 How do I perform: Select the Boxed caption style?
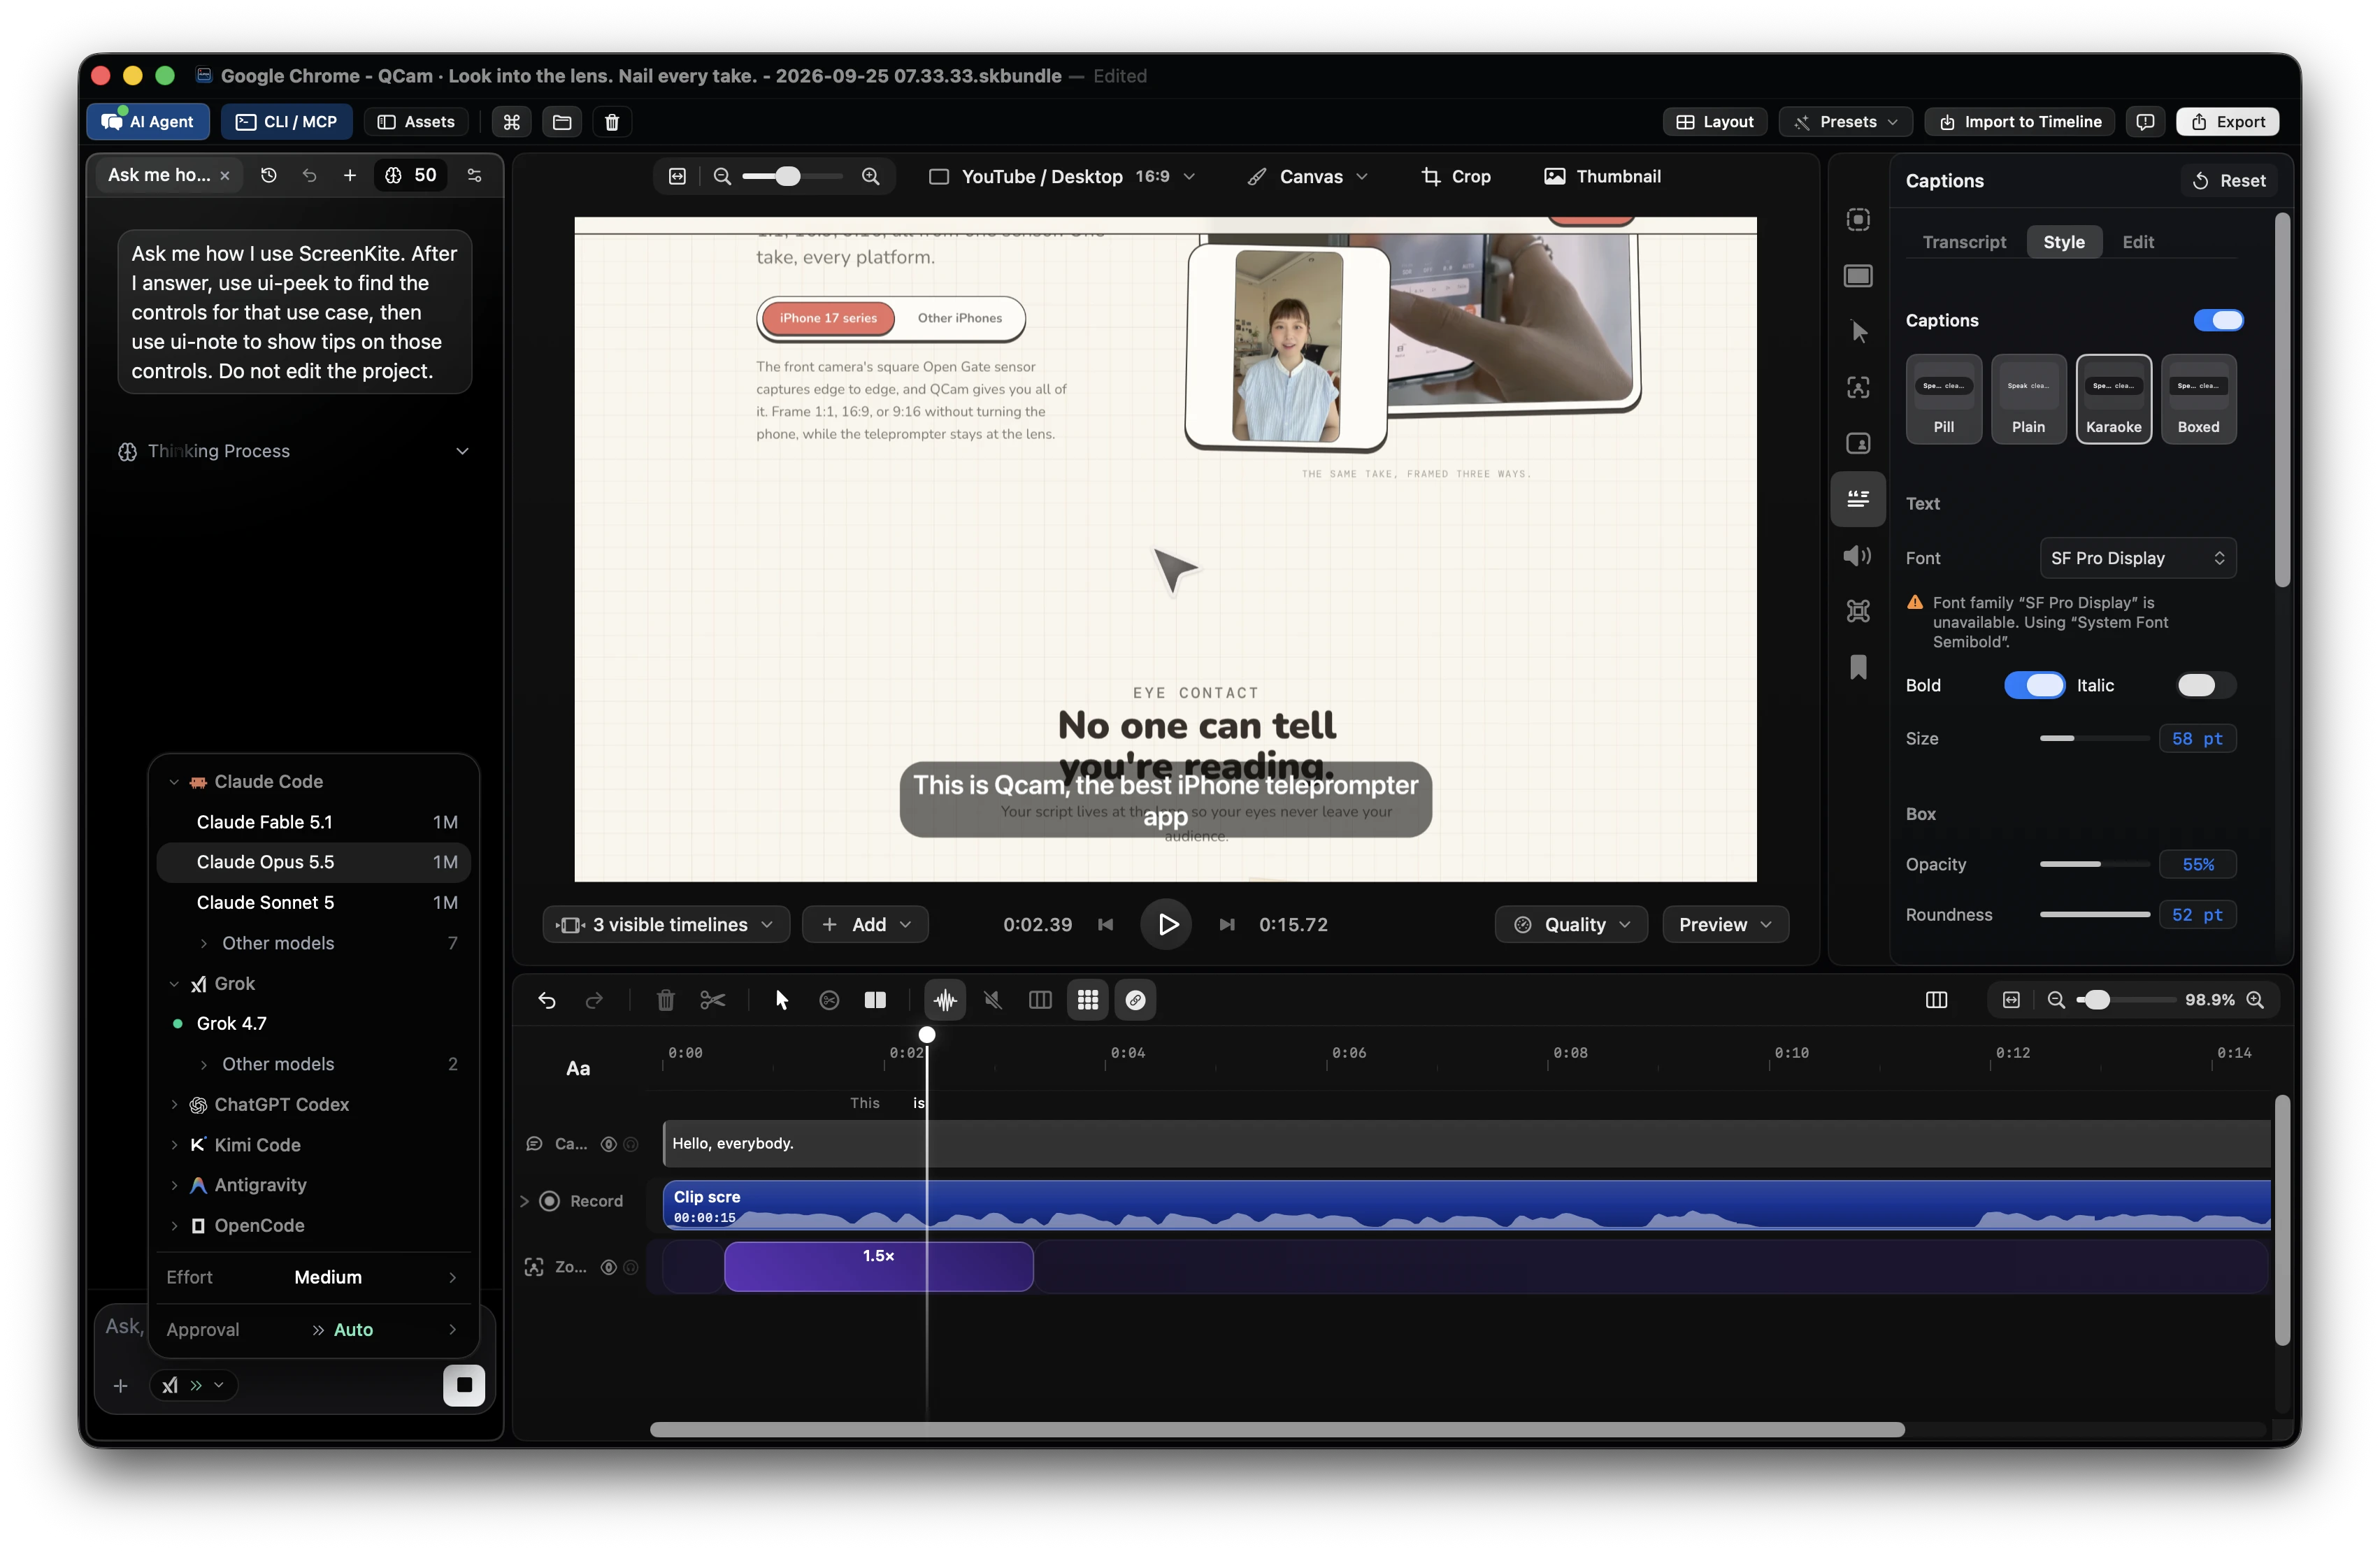2198,399
